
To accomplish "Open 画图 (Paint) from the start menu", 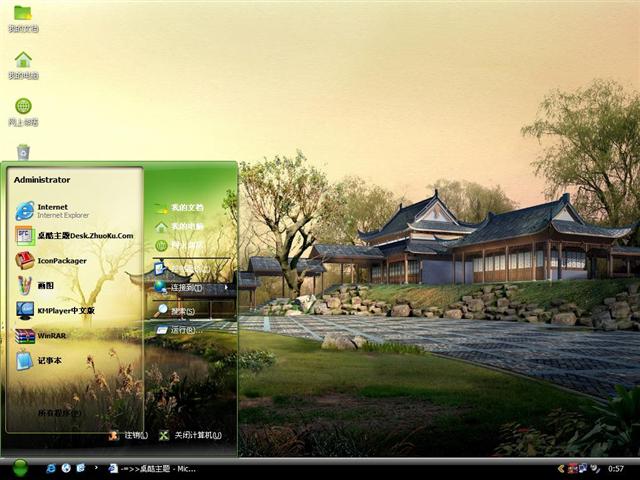I will [x=35, y=286].
